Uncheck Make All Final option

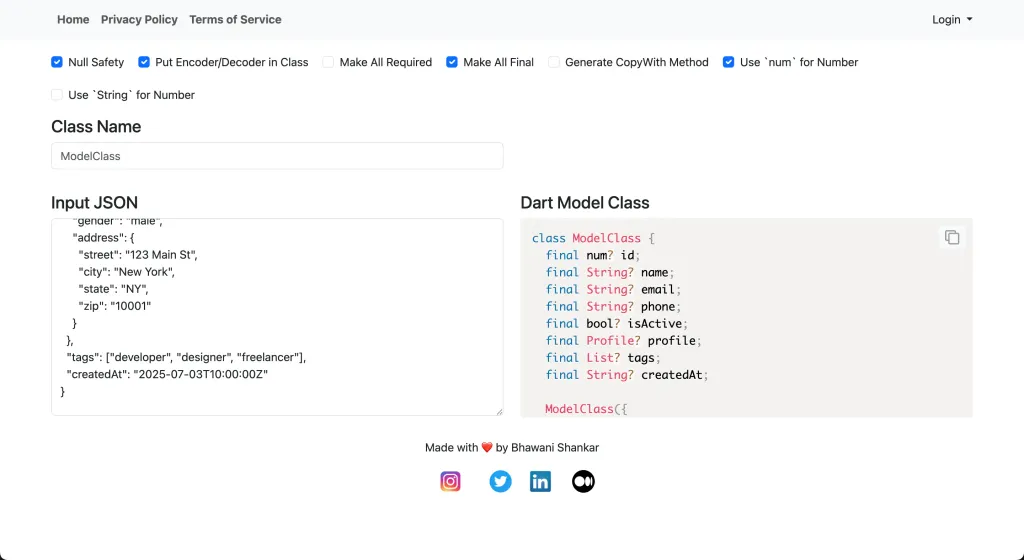pyautogui.click(x=452, y=62)
